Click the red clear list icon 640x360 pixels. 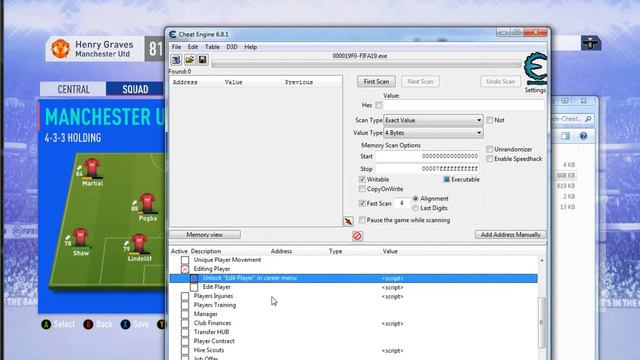point(357,236)
